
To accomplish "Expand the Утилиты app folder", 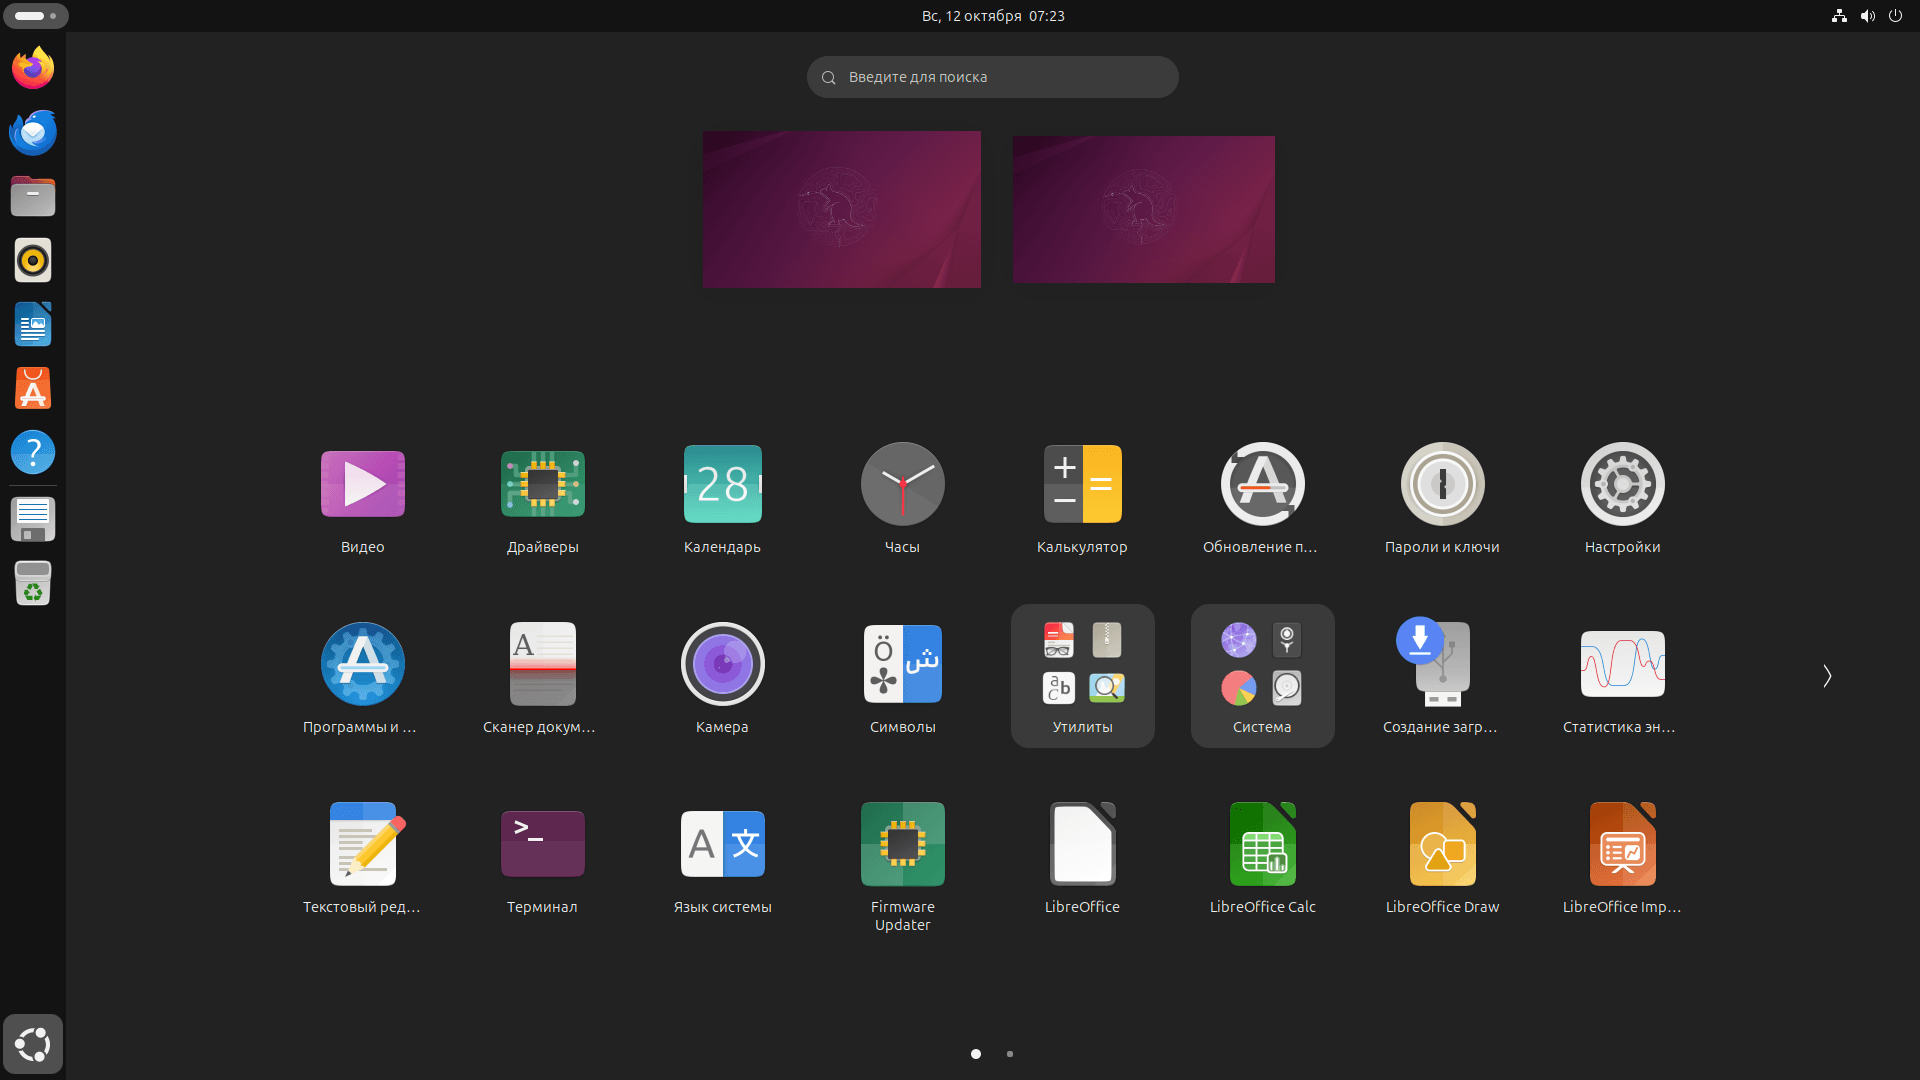I will point(1082,675).
